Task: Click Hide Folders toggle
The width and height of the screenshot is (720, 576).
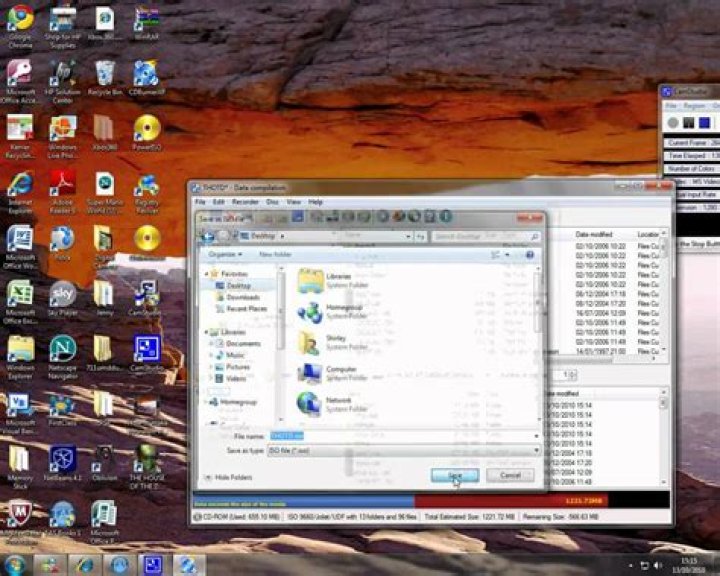Action: pos(230,477)
